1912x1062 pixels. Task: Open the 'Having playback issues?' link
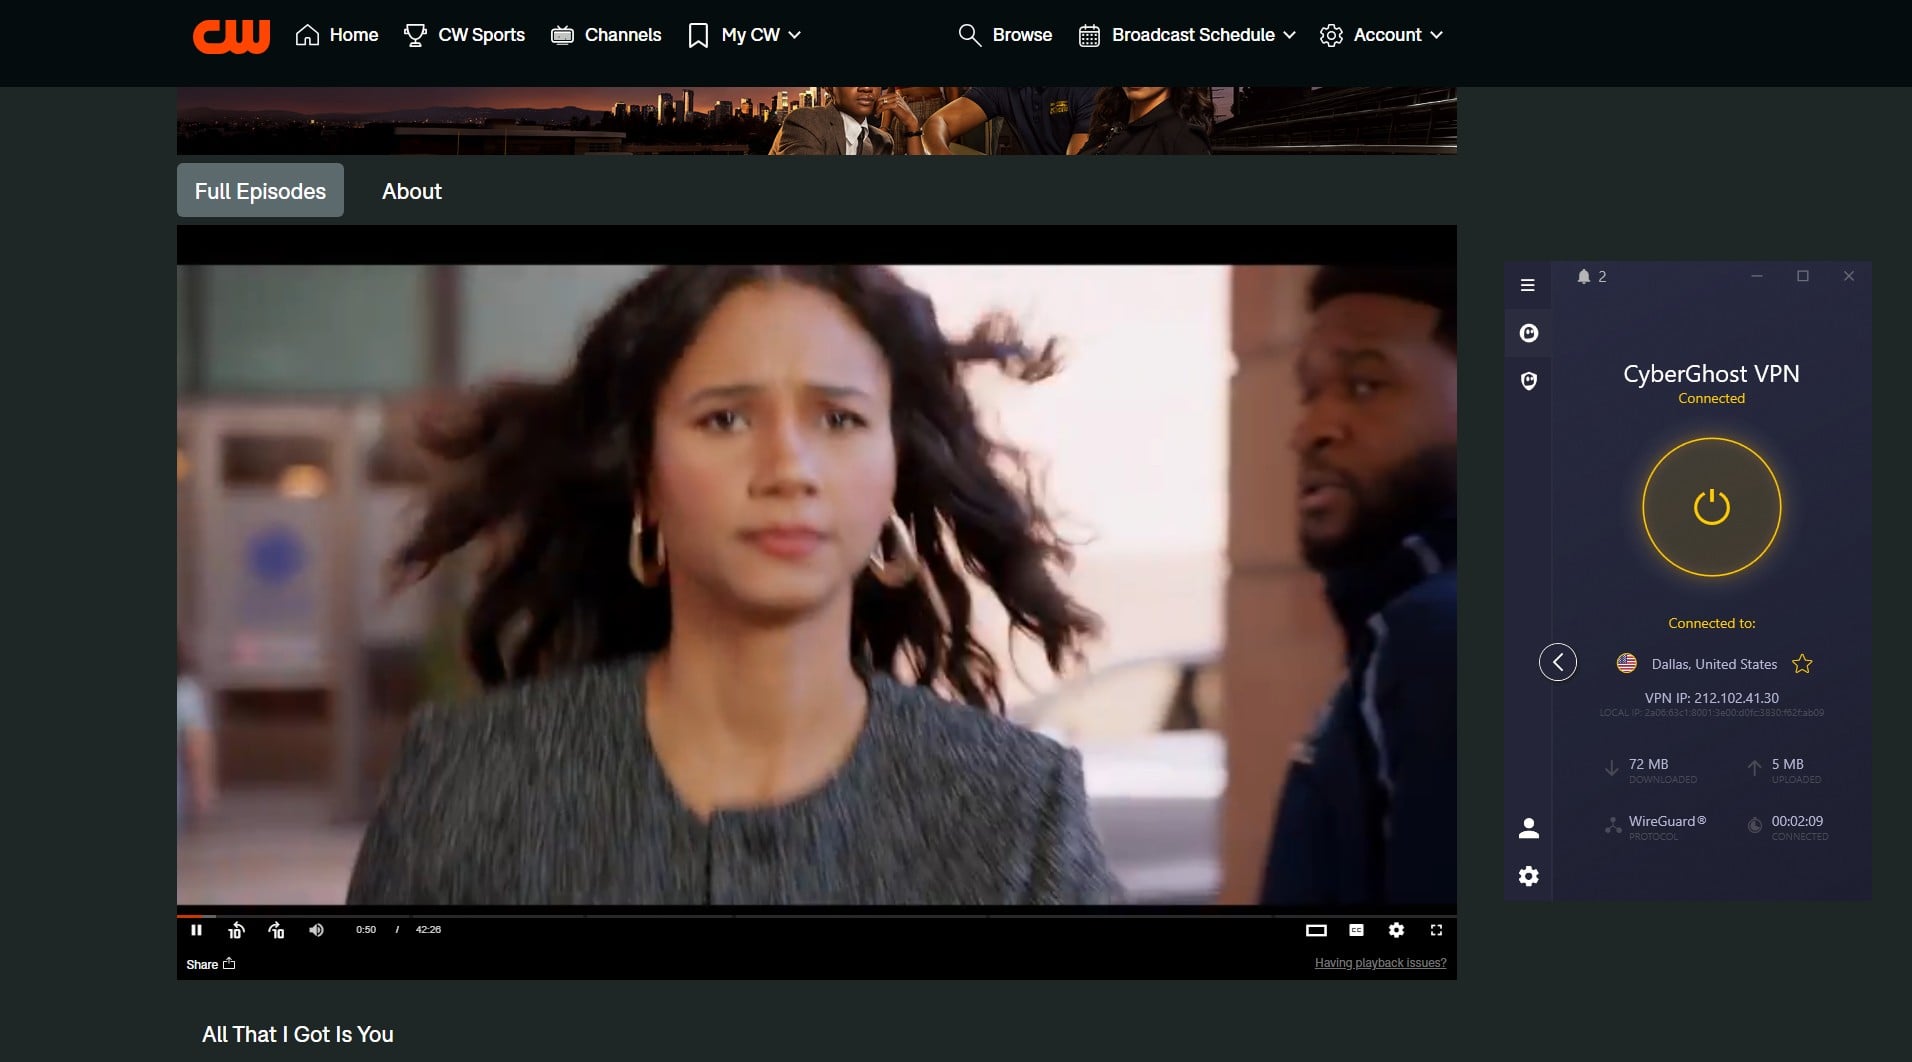point(1380,963)
